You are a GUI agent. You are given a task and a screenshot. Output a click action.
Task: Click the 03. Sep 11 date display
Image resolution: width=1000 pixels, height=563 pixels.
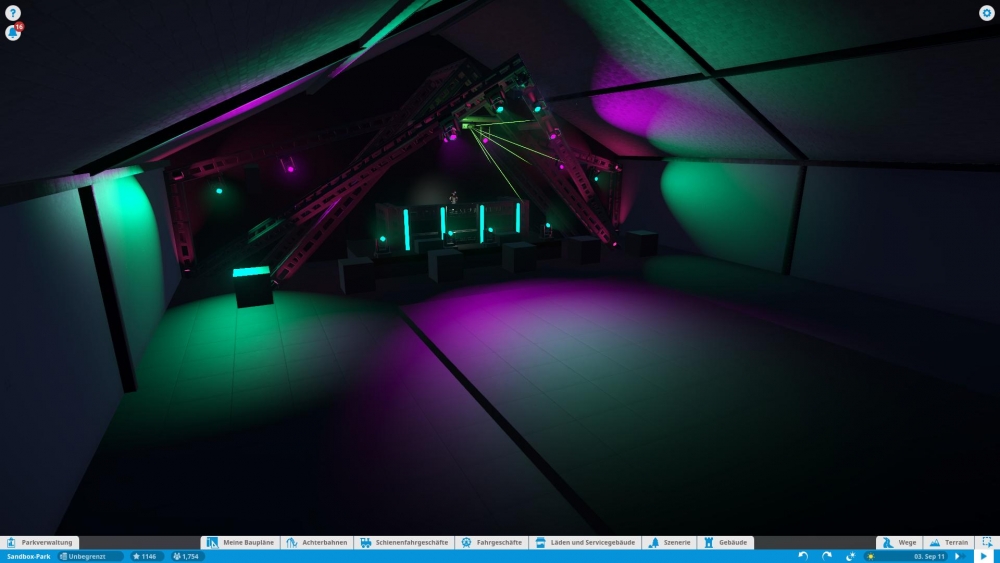coord(929,557)
